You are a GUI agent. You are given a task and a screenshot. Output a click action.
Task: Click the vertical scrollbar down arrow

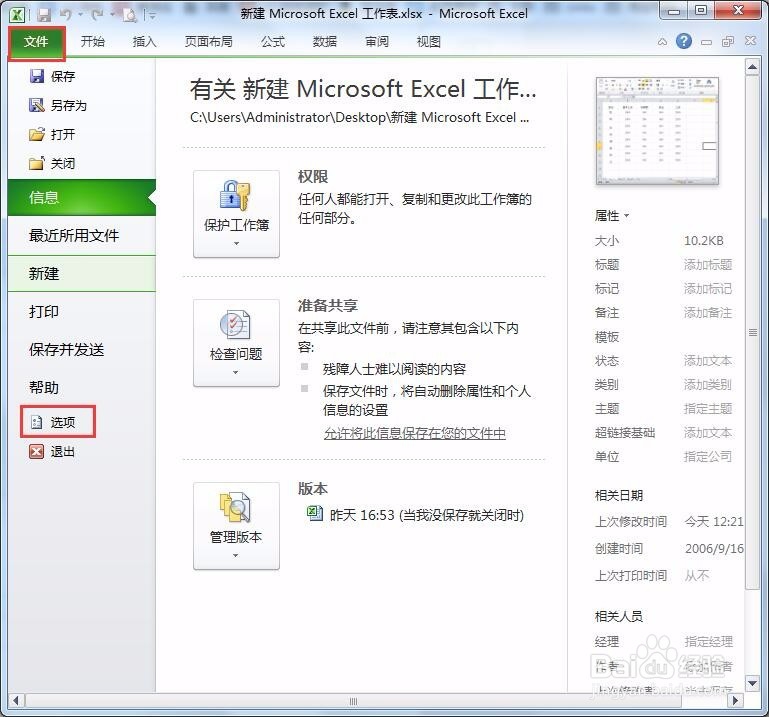pos(752,683)
